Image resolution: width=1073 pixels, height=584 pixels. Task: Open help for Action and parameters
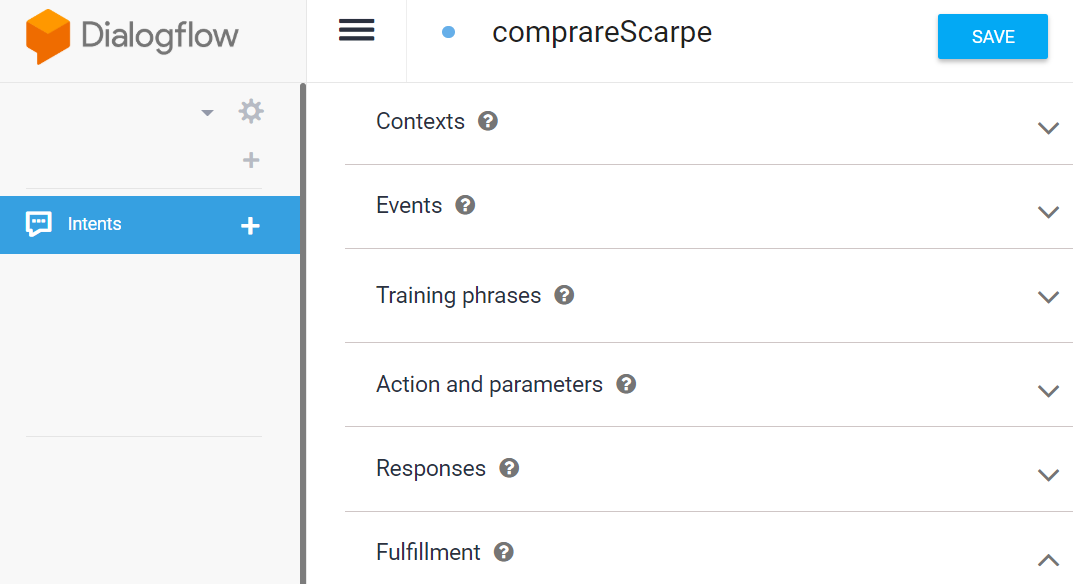tap(626, 384)
